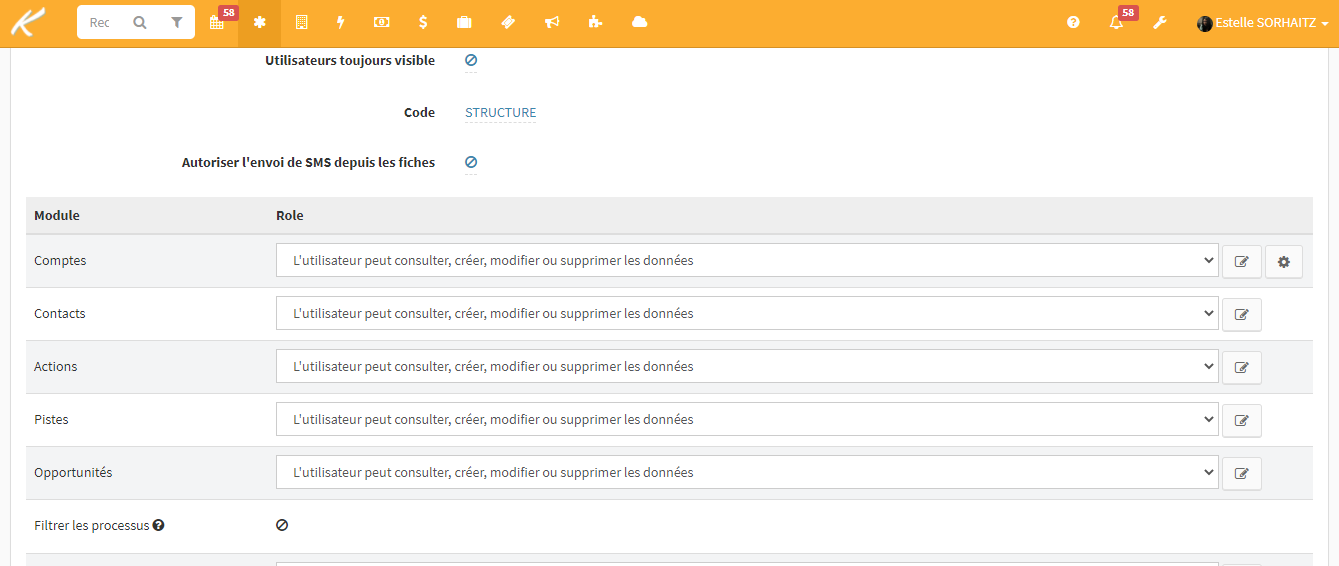This screenshot has height=566, width=1339.
Task: Click the ticket icon in the navbar
Action: pyautogui.click(x=508, y=22)
